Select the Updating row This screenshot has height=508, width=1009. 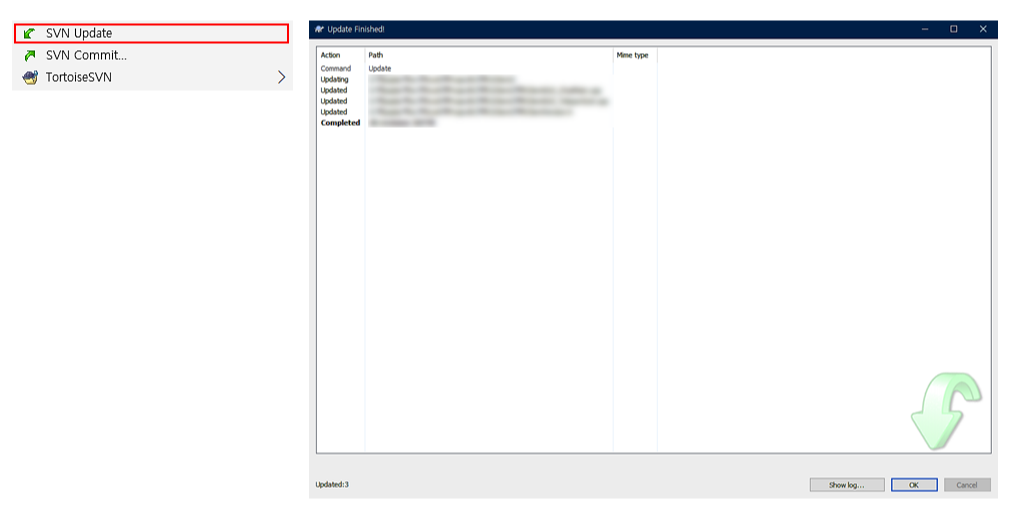tap(488, 79)
